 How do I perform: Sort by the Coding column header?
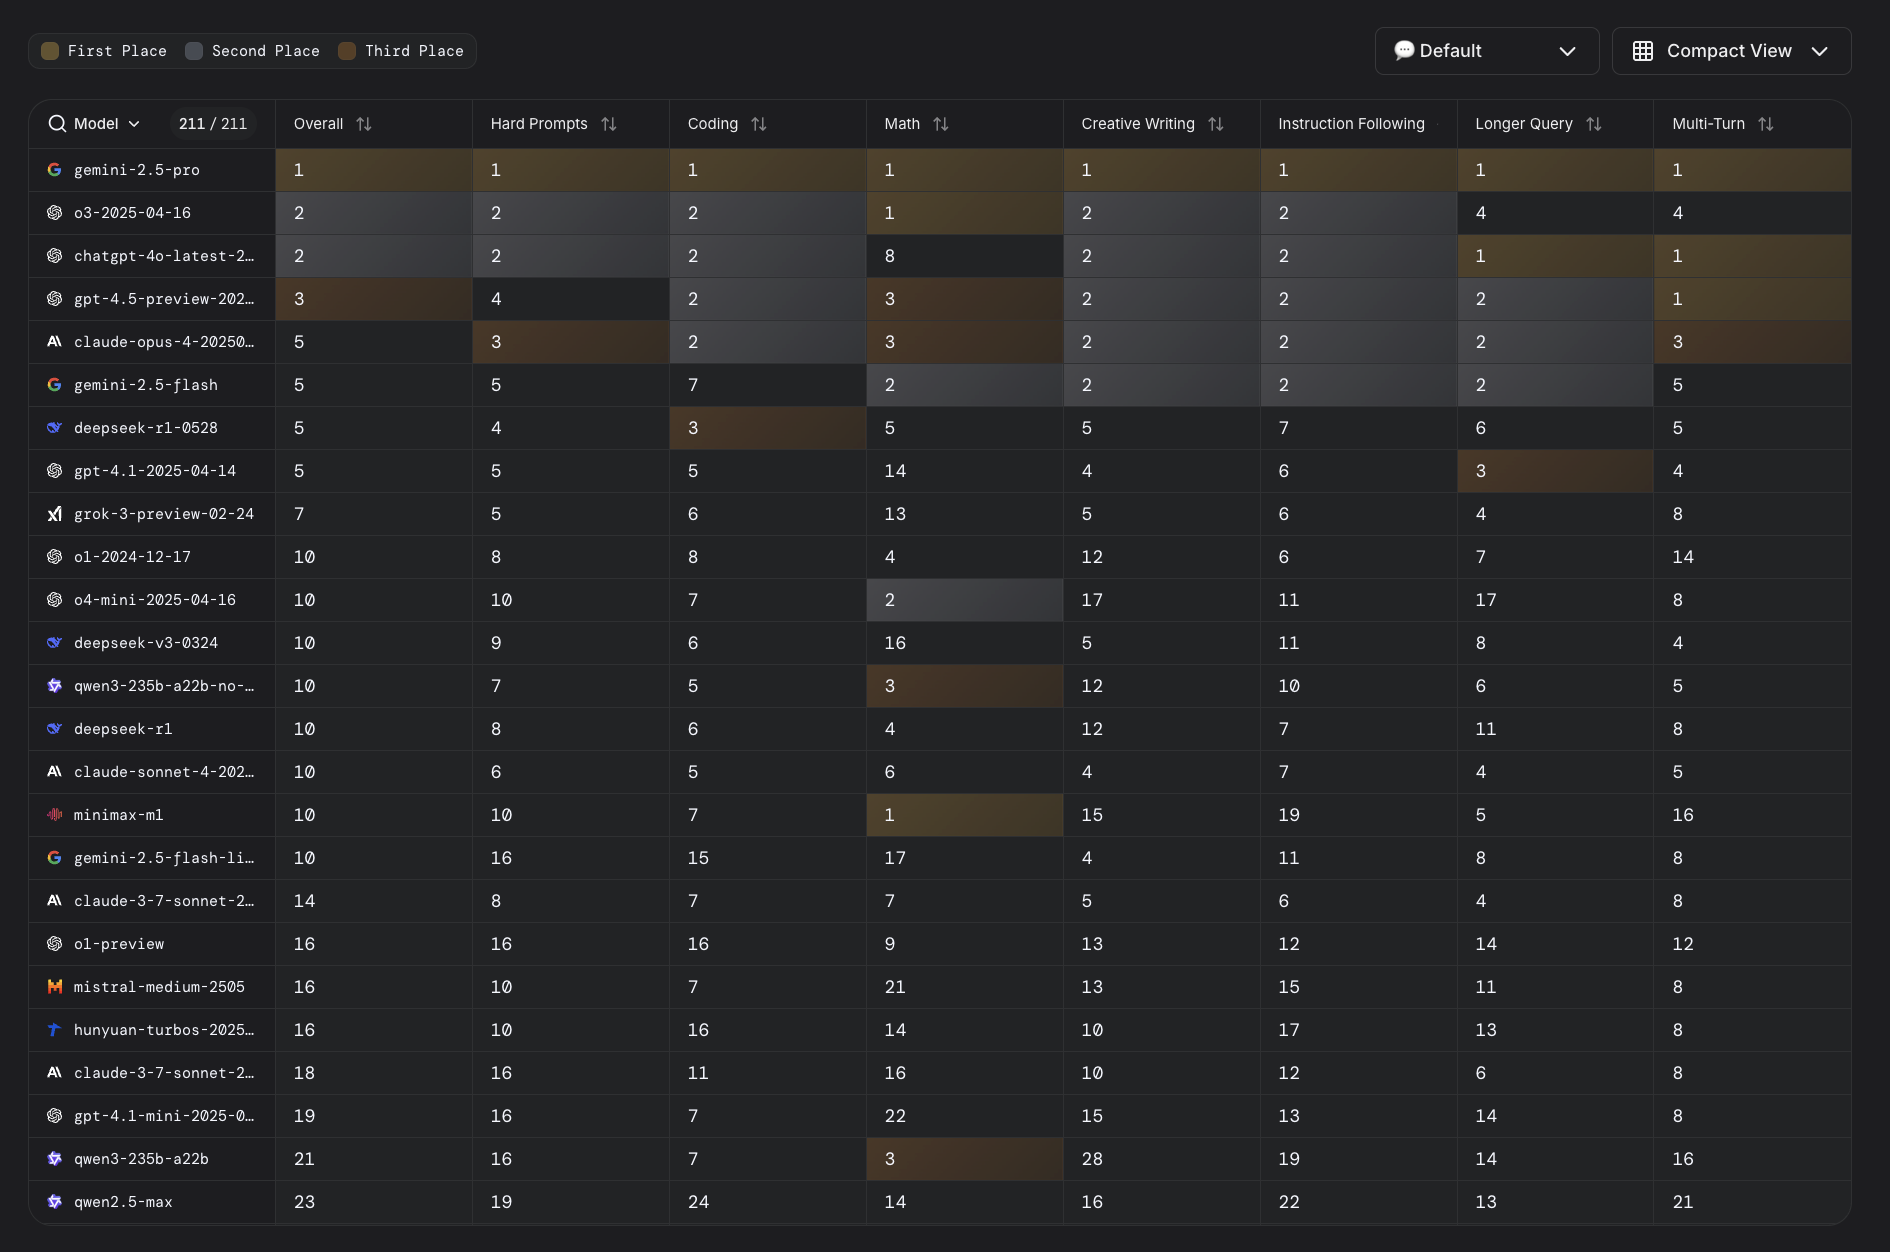[713, 124]
